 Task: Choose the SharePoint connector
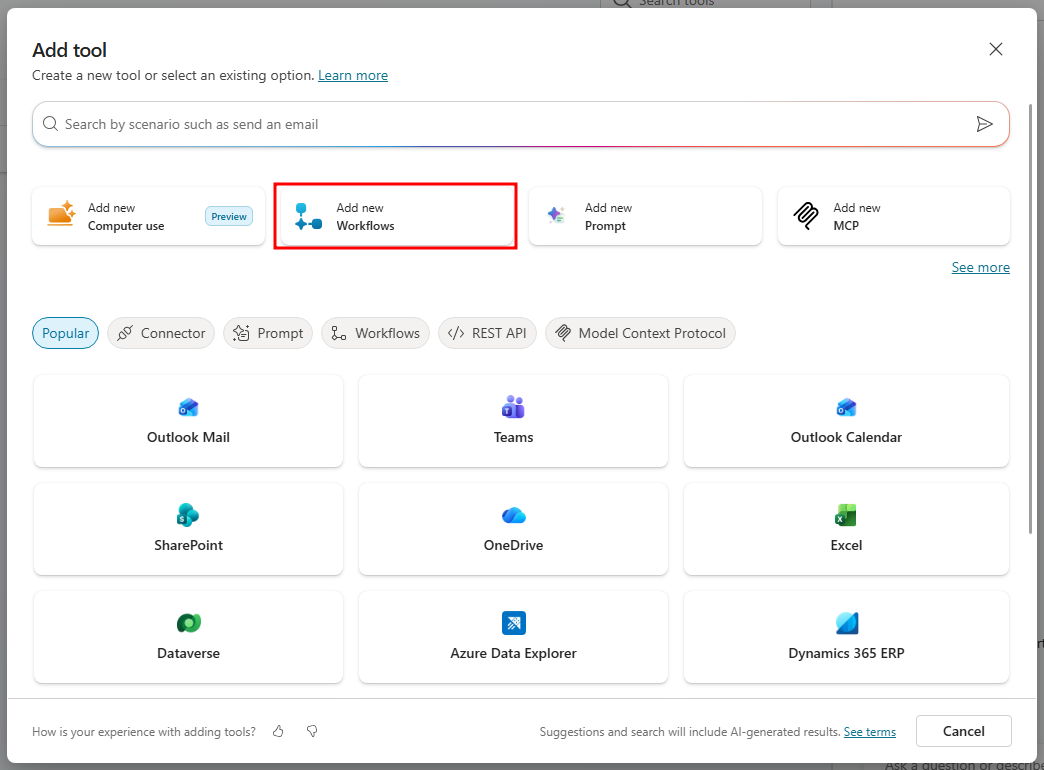188,529
